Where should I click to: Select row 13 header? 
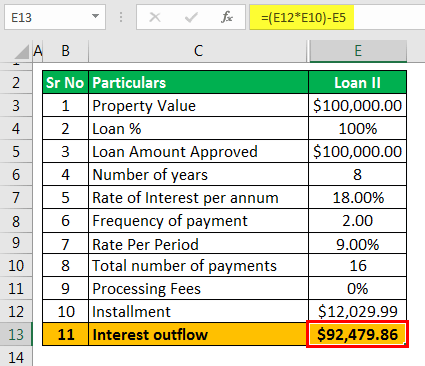[16, 334]
